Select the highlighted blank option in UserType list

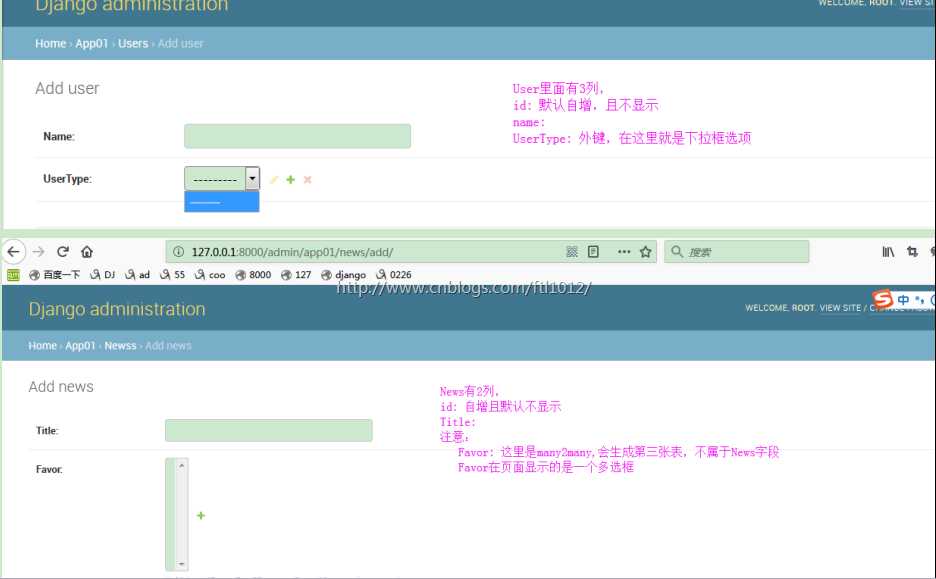click(221, 202)
